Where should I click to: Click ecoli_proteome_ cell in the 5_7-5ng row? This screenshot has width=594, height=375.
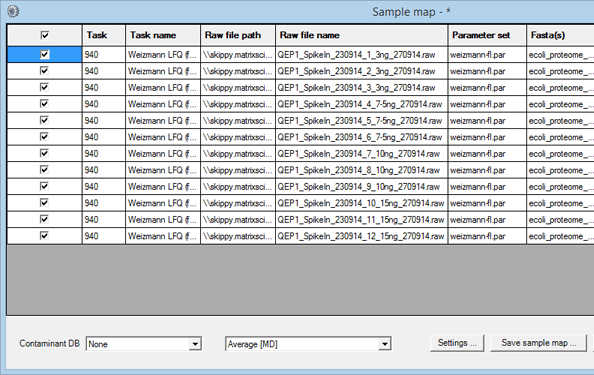tap(560, 120)
